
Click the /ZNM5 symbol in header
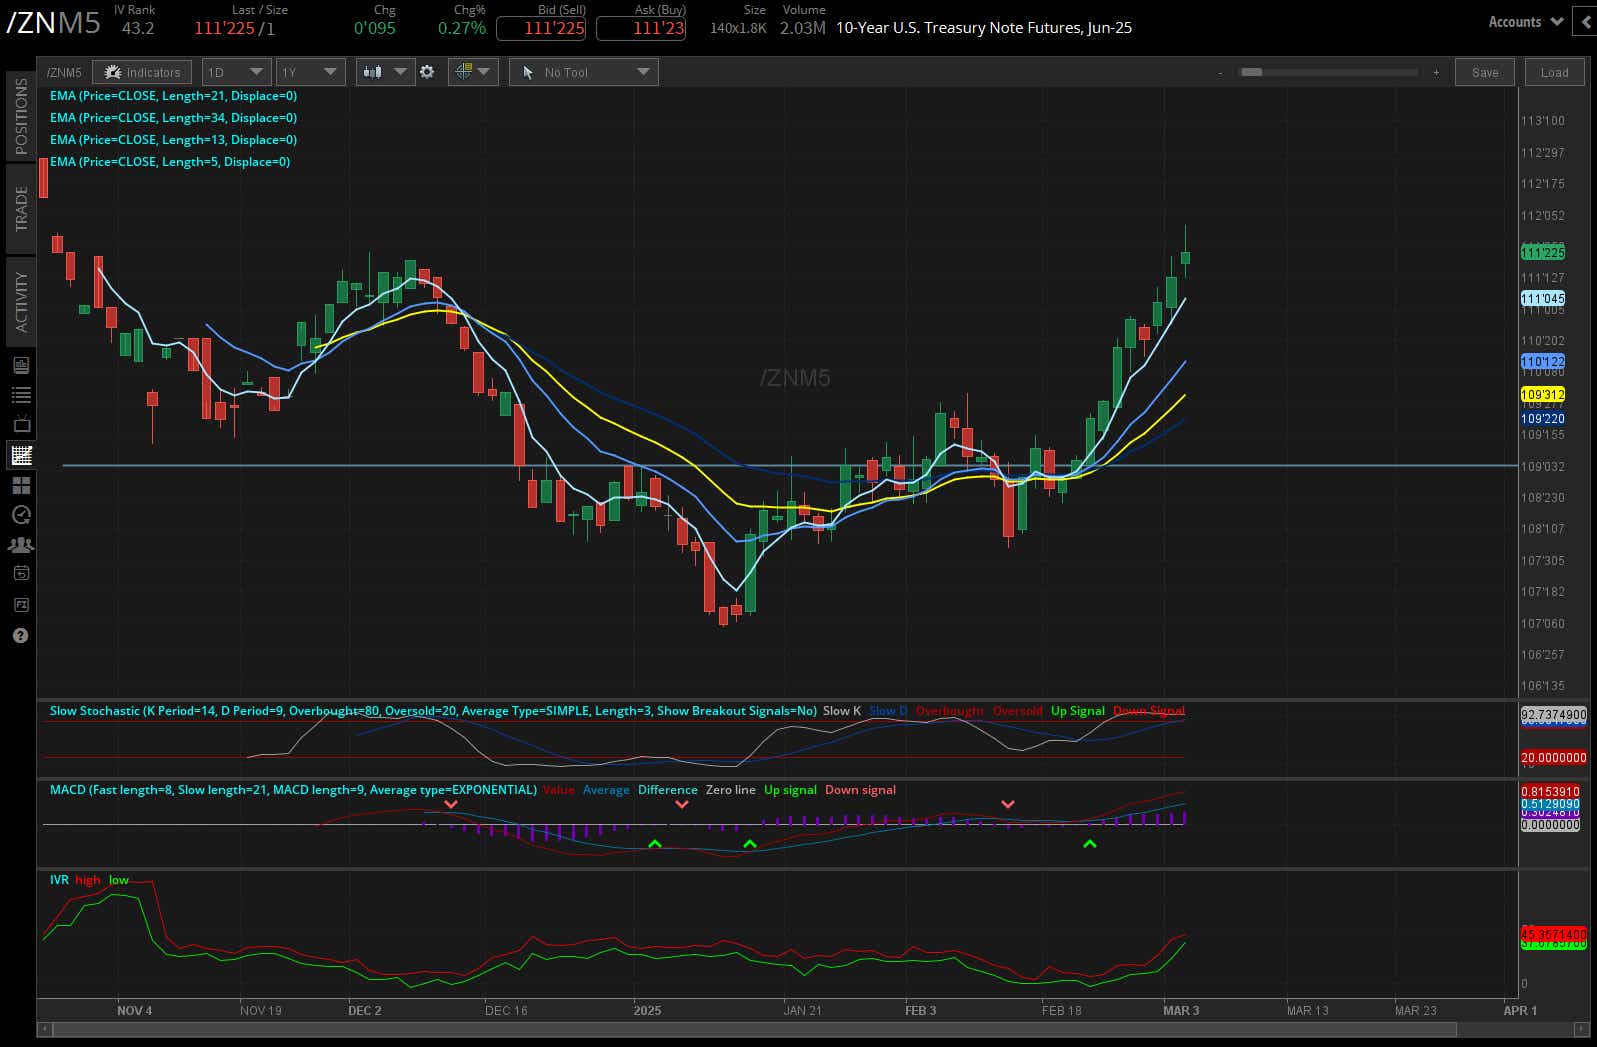[53, 22]
